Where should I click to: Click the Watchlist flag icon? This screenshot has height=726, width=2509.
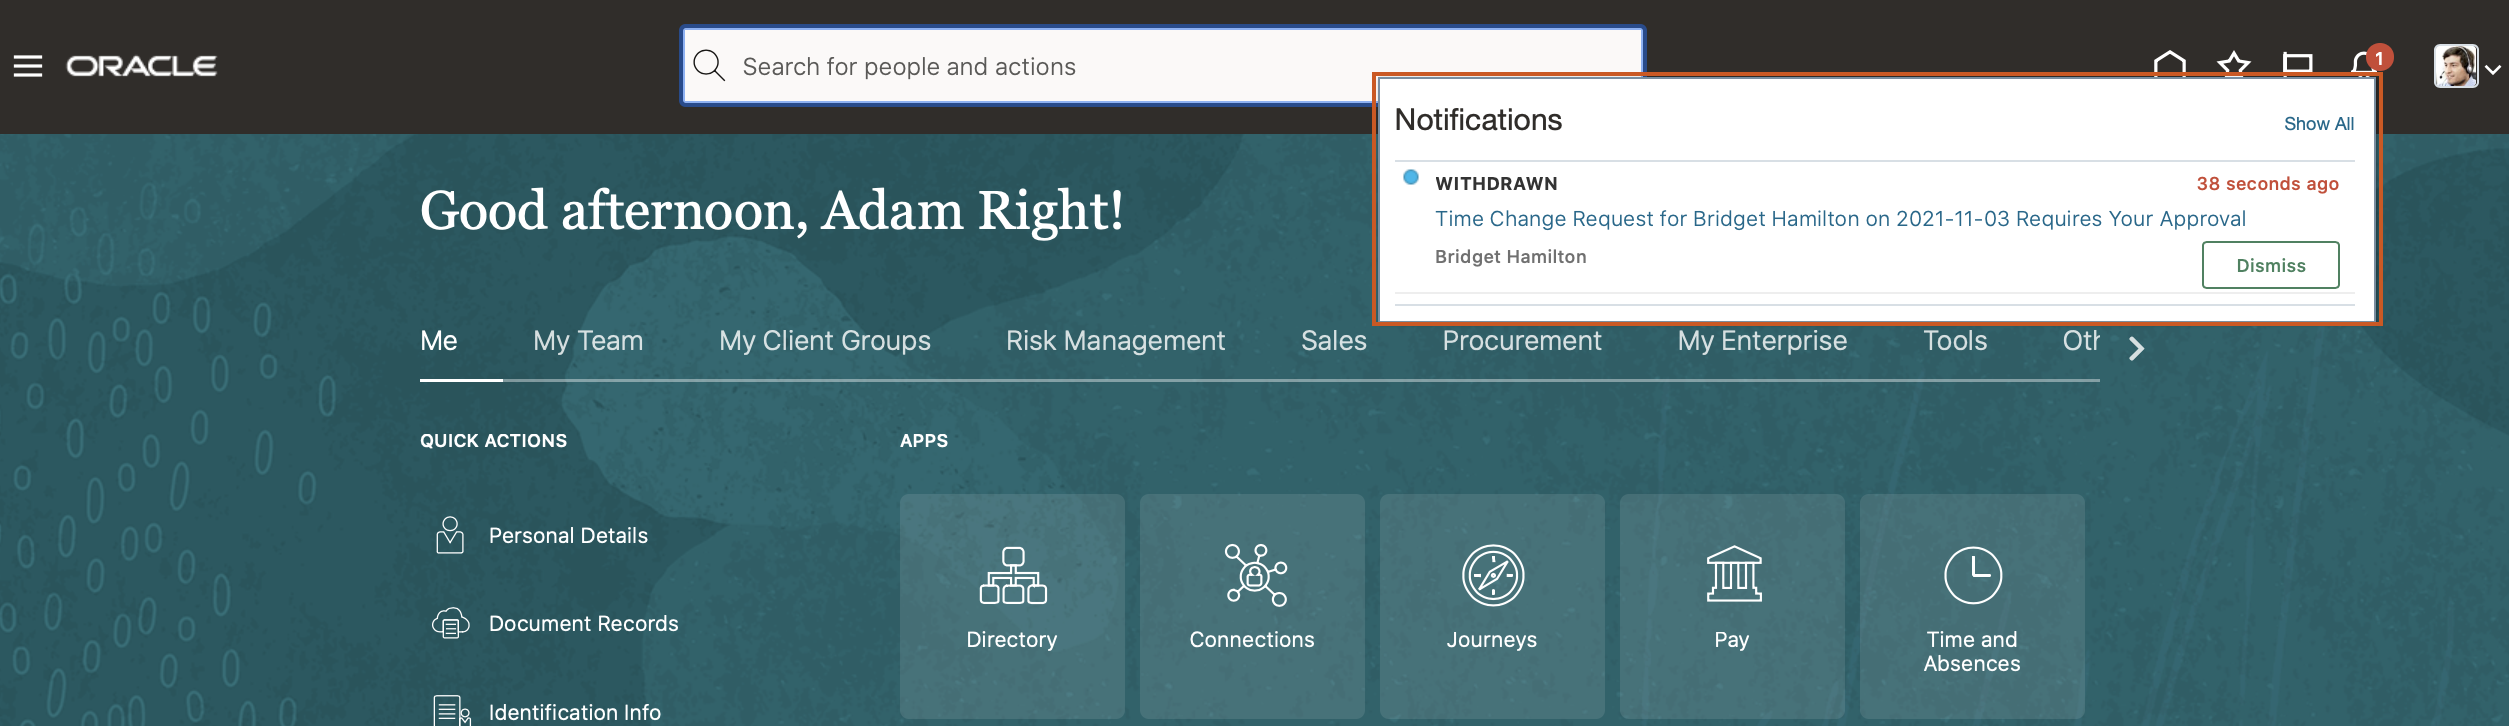(2297, 63)
